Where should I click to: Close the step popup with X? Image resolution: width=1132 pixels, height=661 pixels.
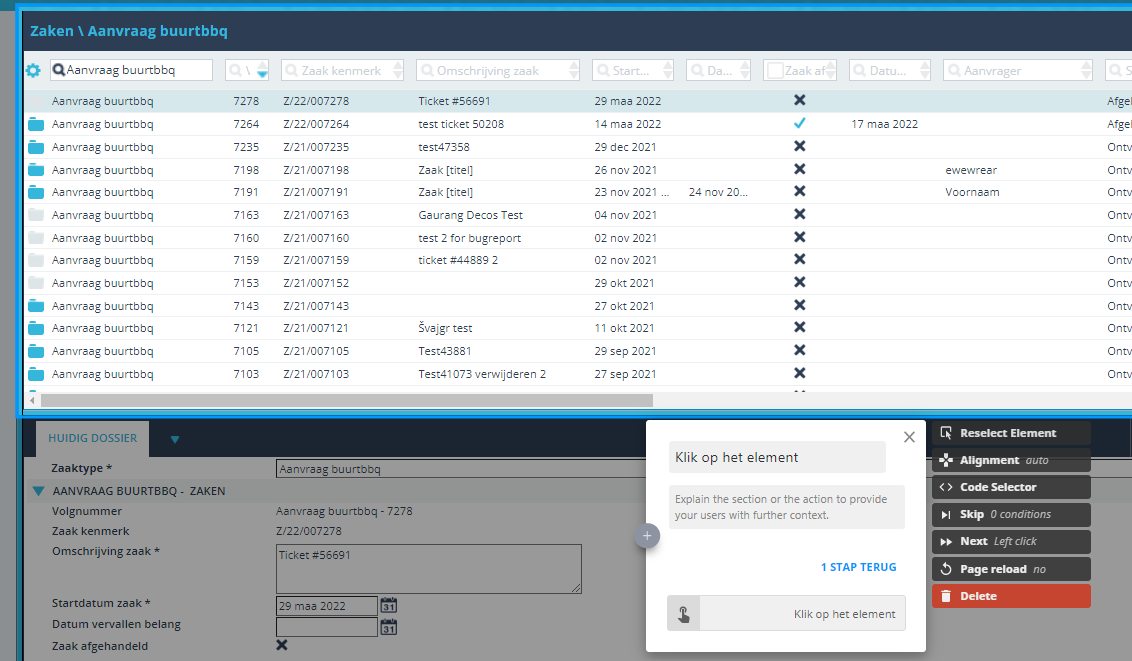[908, 437]
